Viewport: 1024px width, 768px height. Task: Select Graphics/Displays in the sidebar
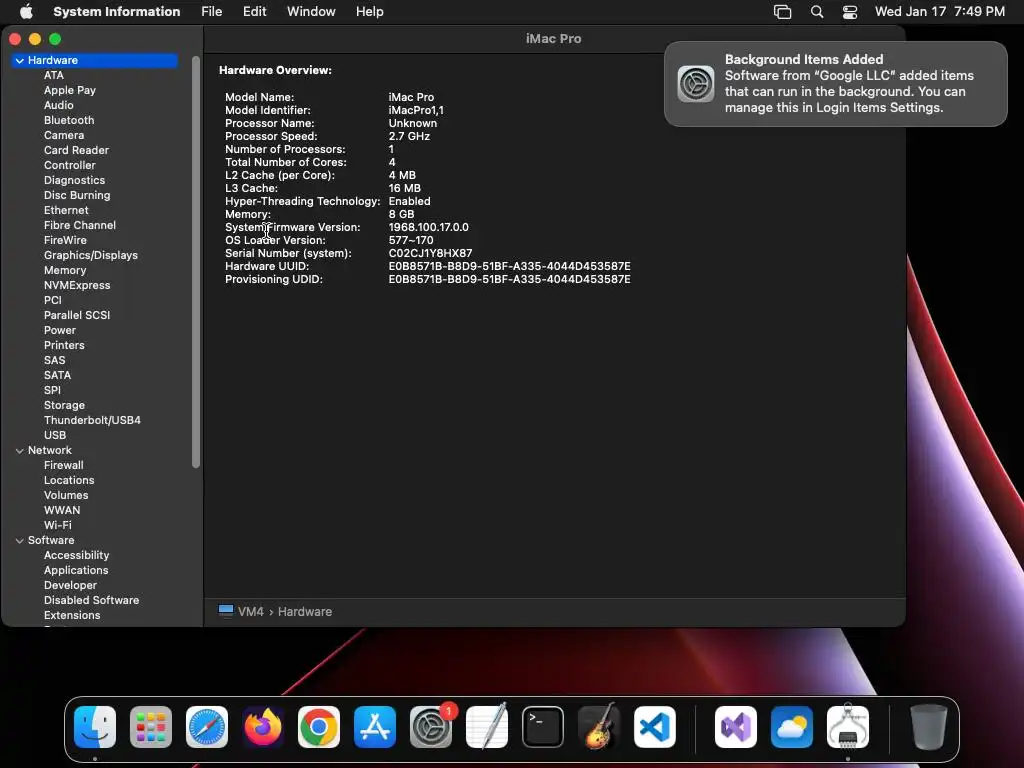(x=91, y=255)
